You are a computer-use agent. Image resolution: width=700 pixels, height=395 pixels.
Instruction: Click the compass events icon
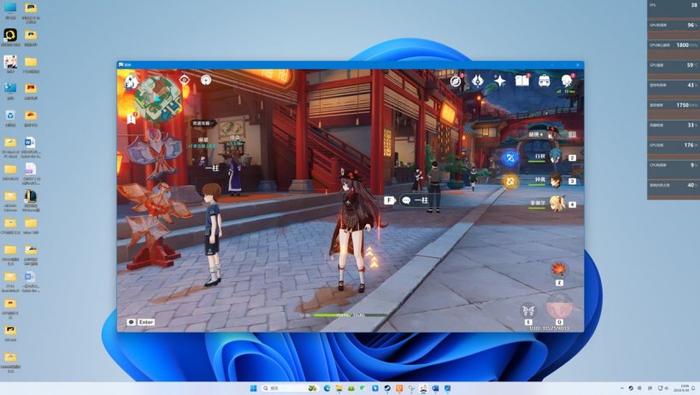pyautogui.click(x=455, y=81)
